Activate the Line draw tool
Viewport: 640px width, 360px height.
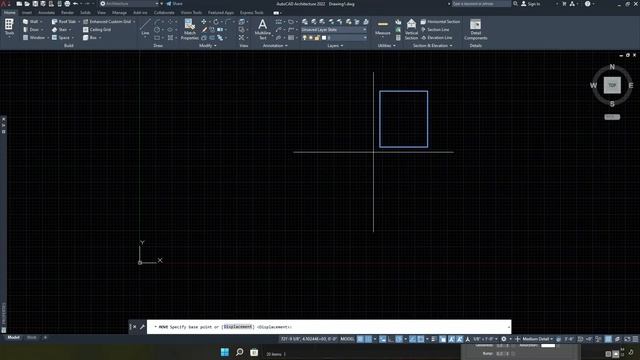coord(145,28)
